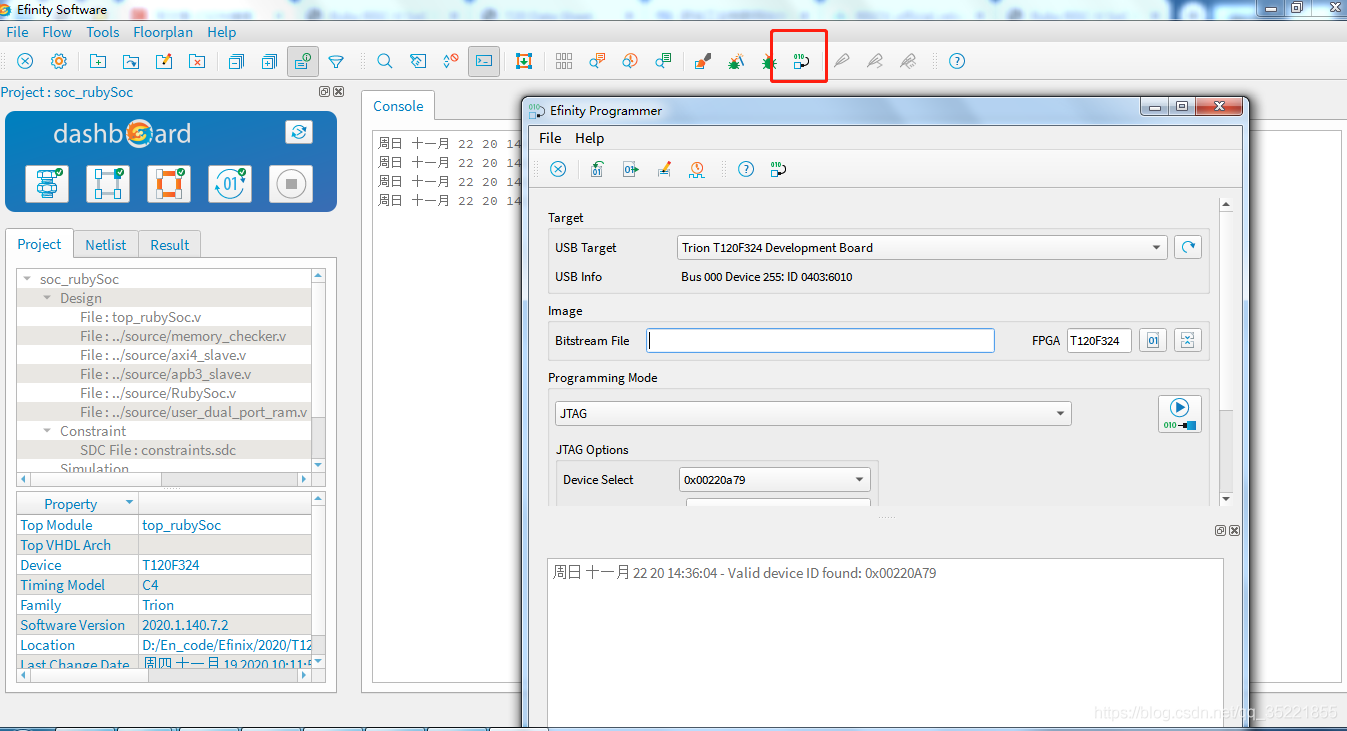This screenshot has height=731, width=1347.
Task: Click the Timing Browser clock toolbar icon
Action: click(x=630, y=61)
